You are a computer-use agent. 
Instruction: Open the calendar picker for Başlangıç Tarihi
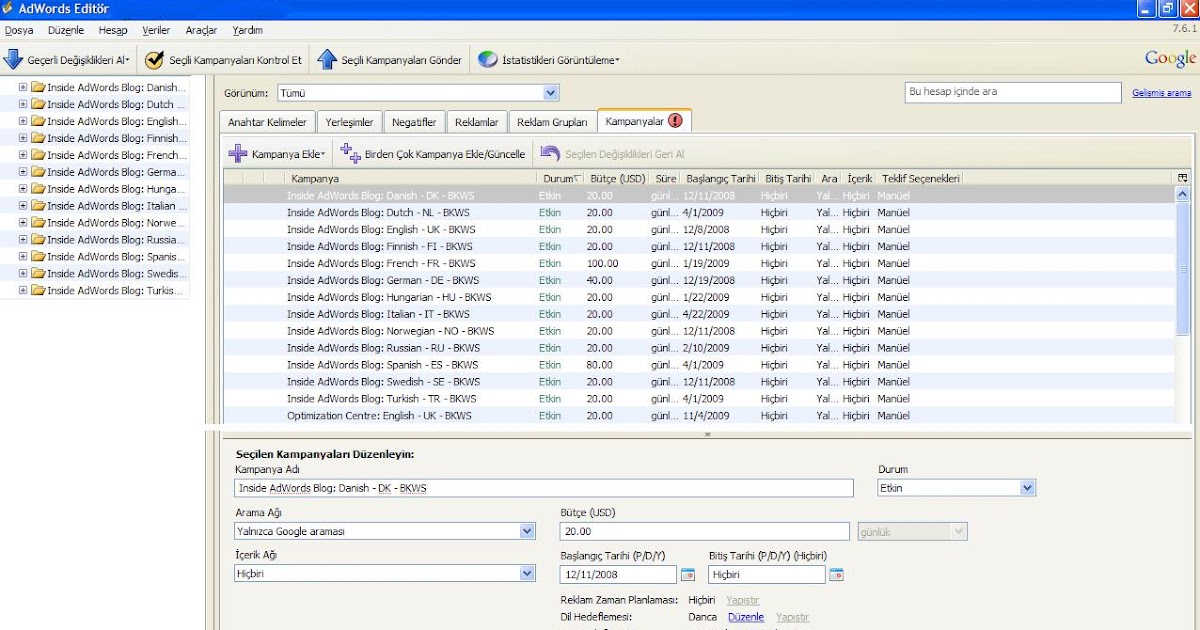coord(688,574)
